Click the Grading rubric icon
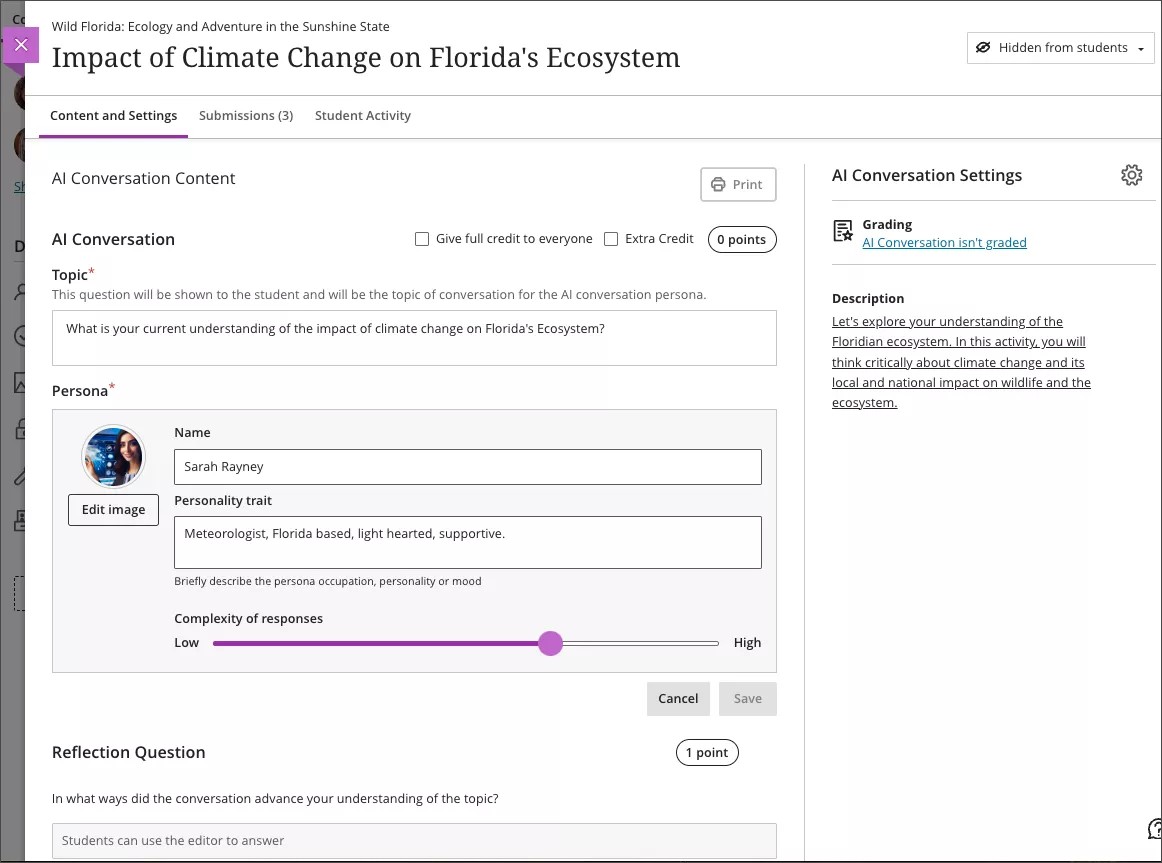The height and width of the screenshot is (863, 1162). [x=843, y=232]
